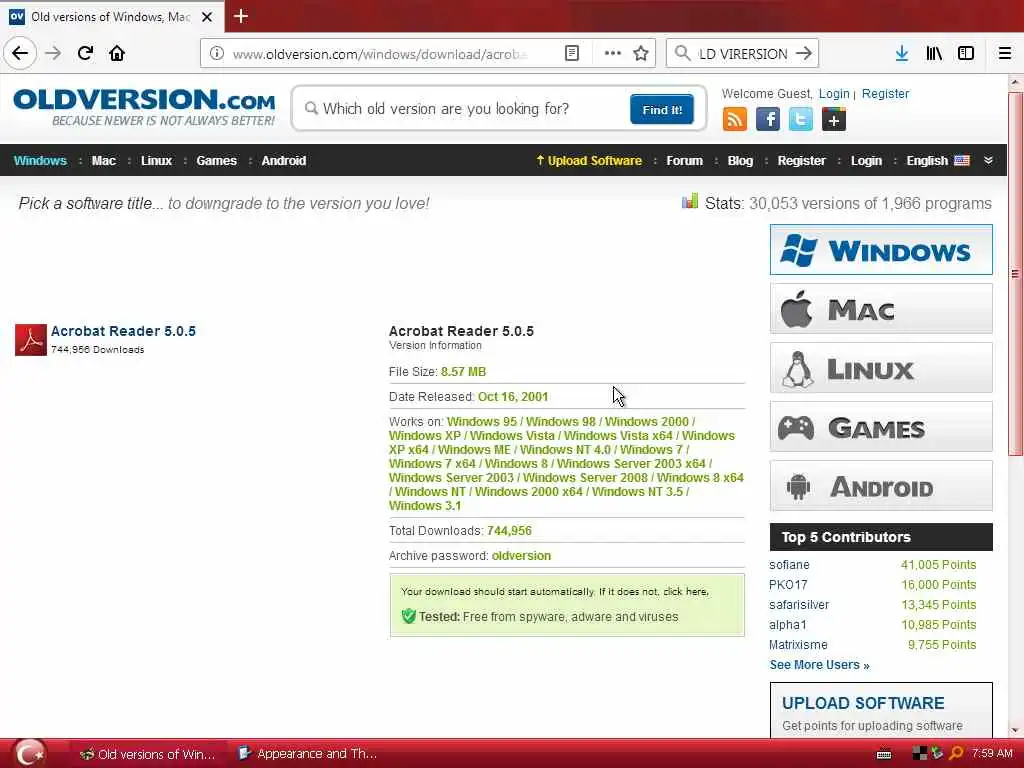This screenshot has width=1024, height=768.
Task: Click the keyboard icon in system tray
Action: tap(884, 754)
